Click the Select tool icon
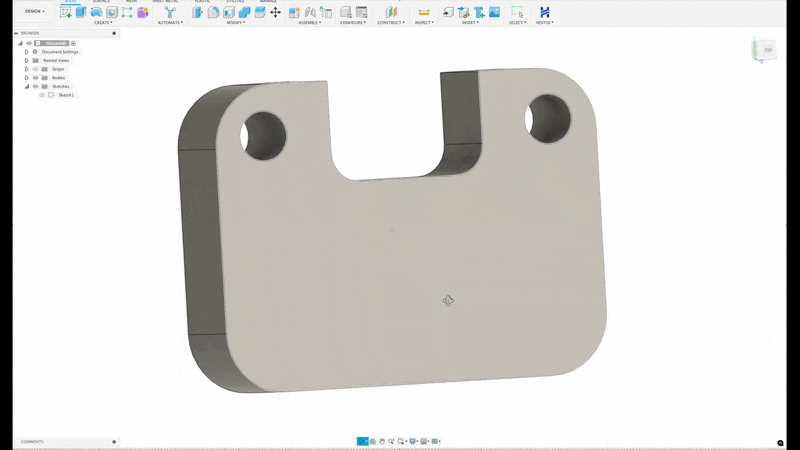Image resolution: width=800 pixels, height=450 pixels. pyautogui.click(x=517, y=12)
